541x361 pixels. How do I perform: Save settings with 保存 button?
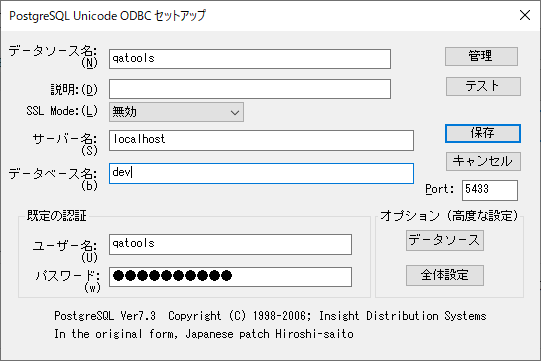point(483,133)
